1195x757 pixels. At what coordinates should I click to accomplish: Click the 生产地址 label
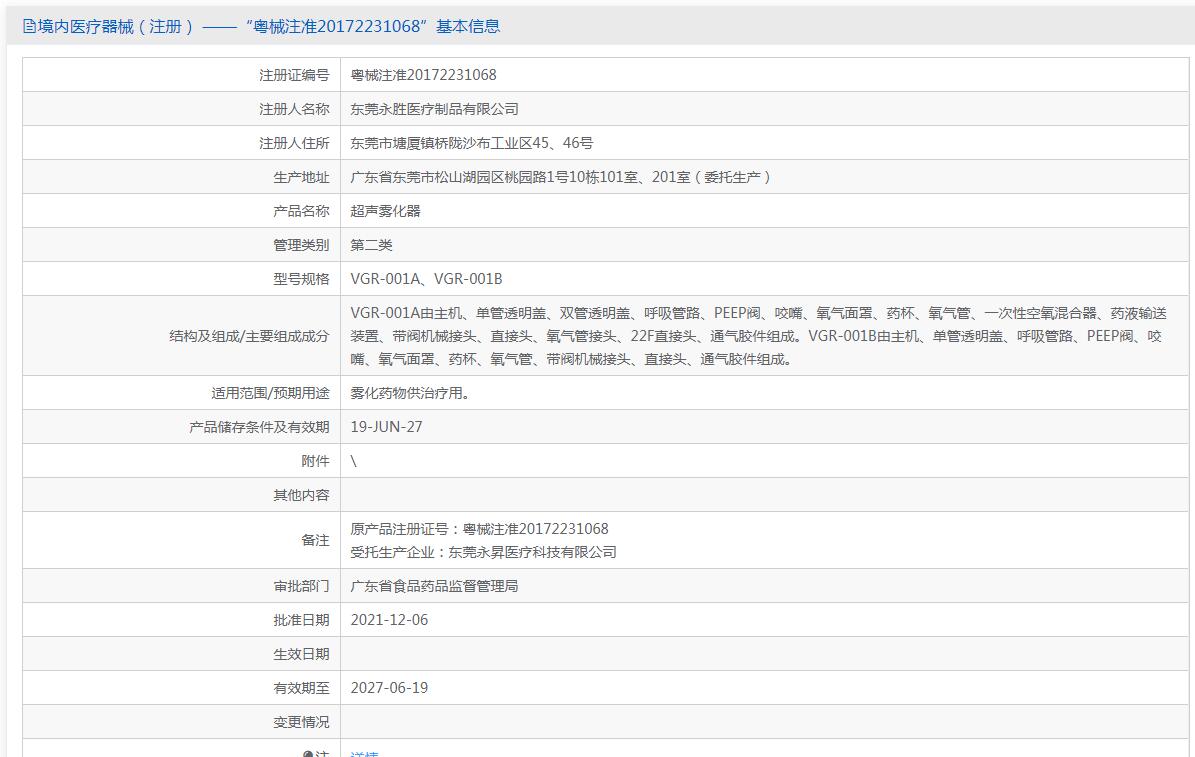[x=301, y=177]
